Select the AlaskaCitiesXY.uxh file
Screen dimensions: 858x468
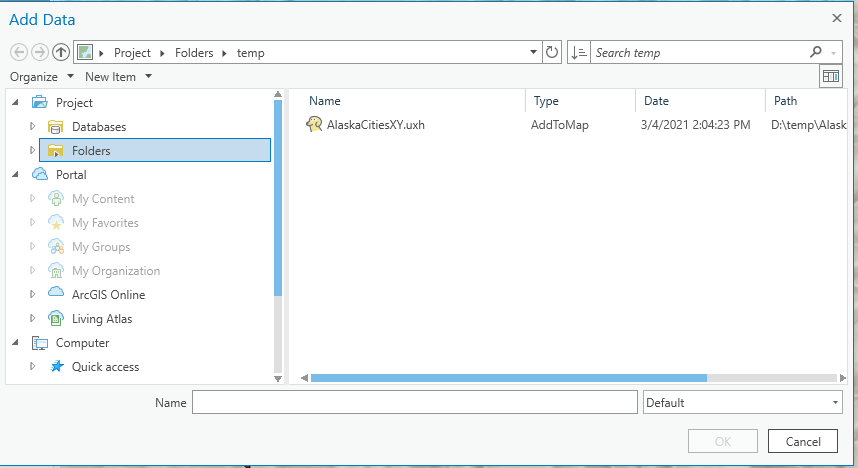(376, 125)
